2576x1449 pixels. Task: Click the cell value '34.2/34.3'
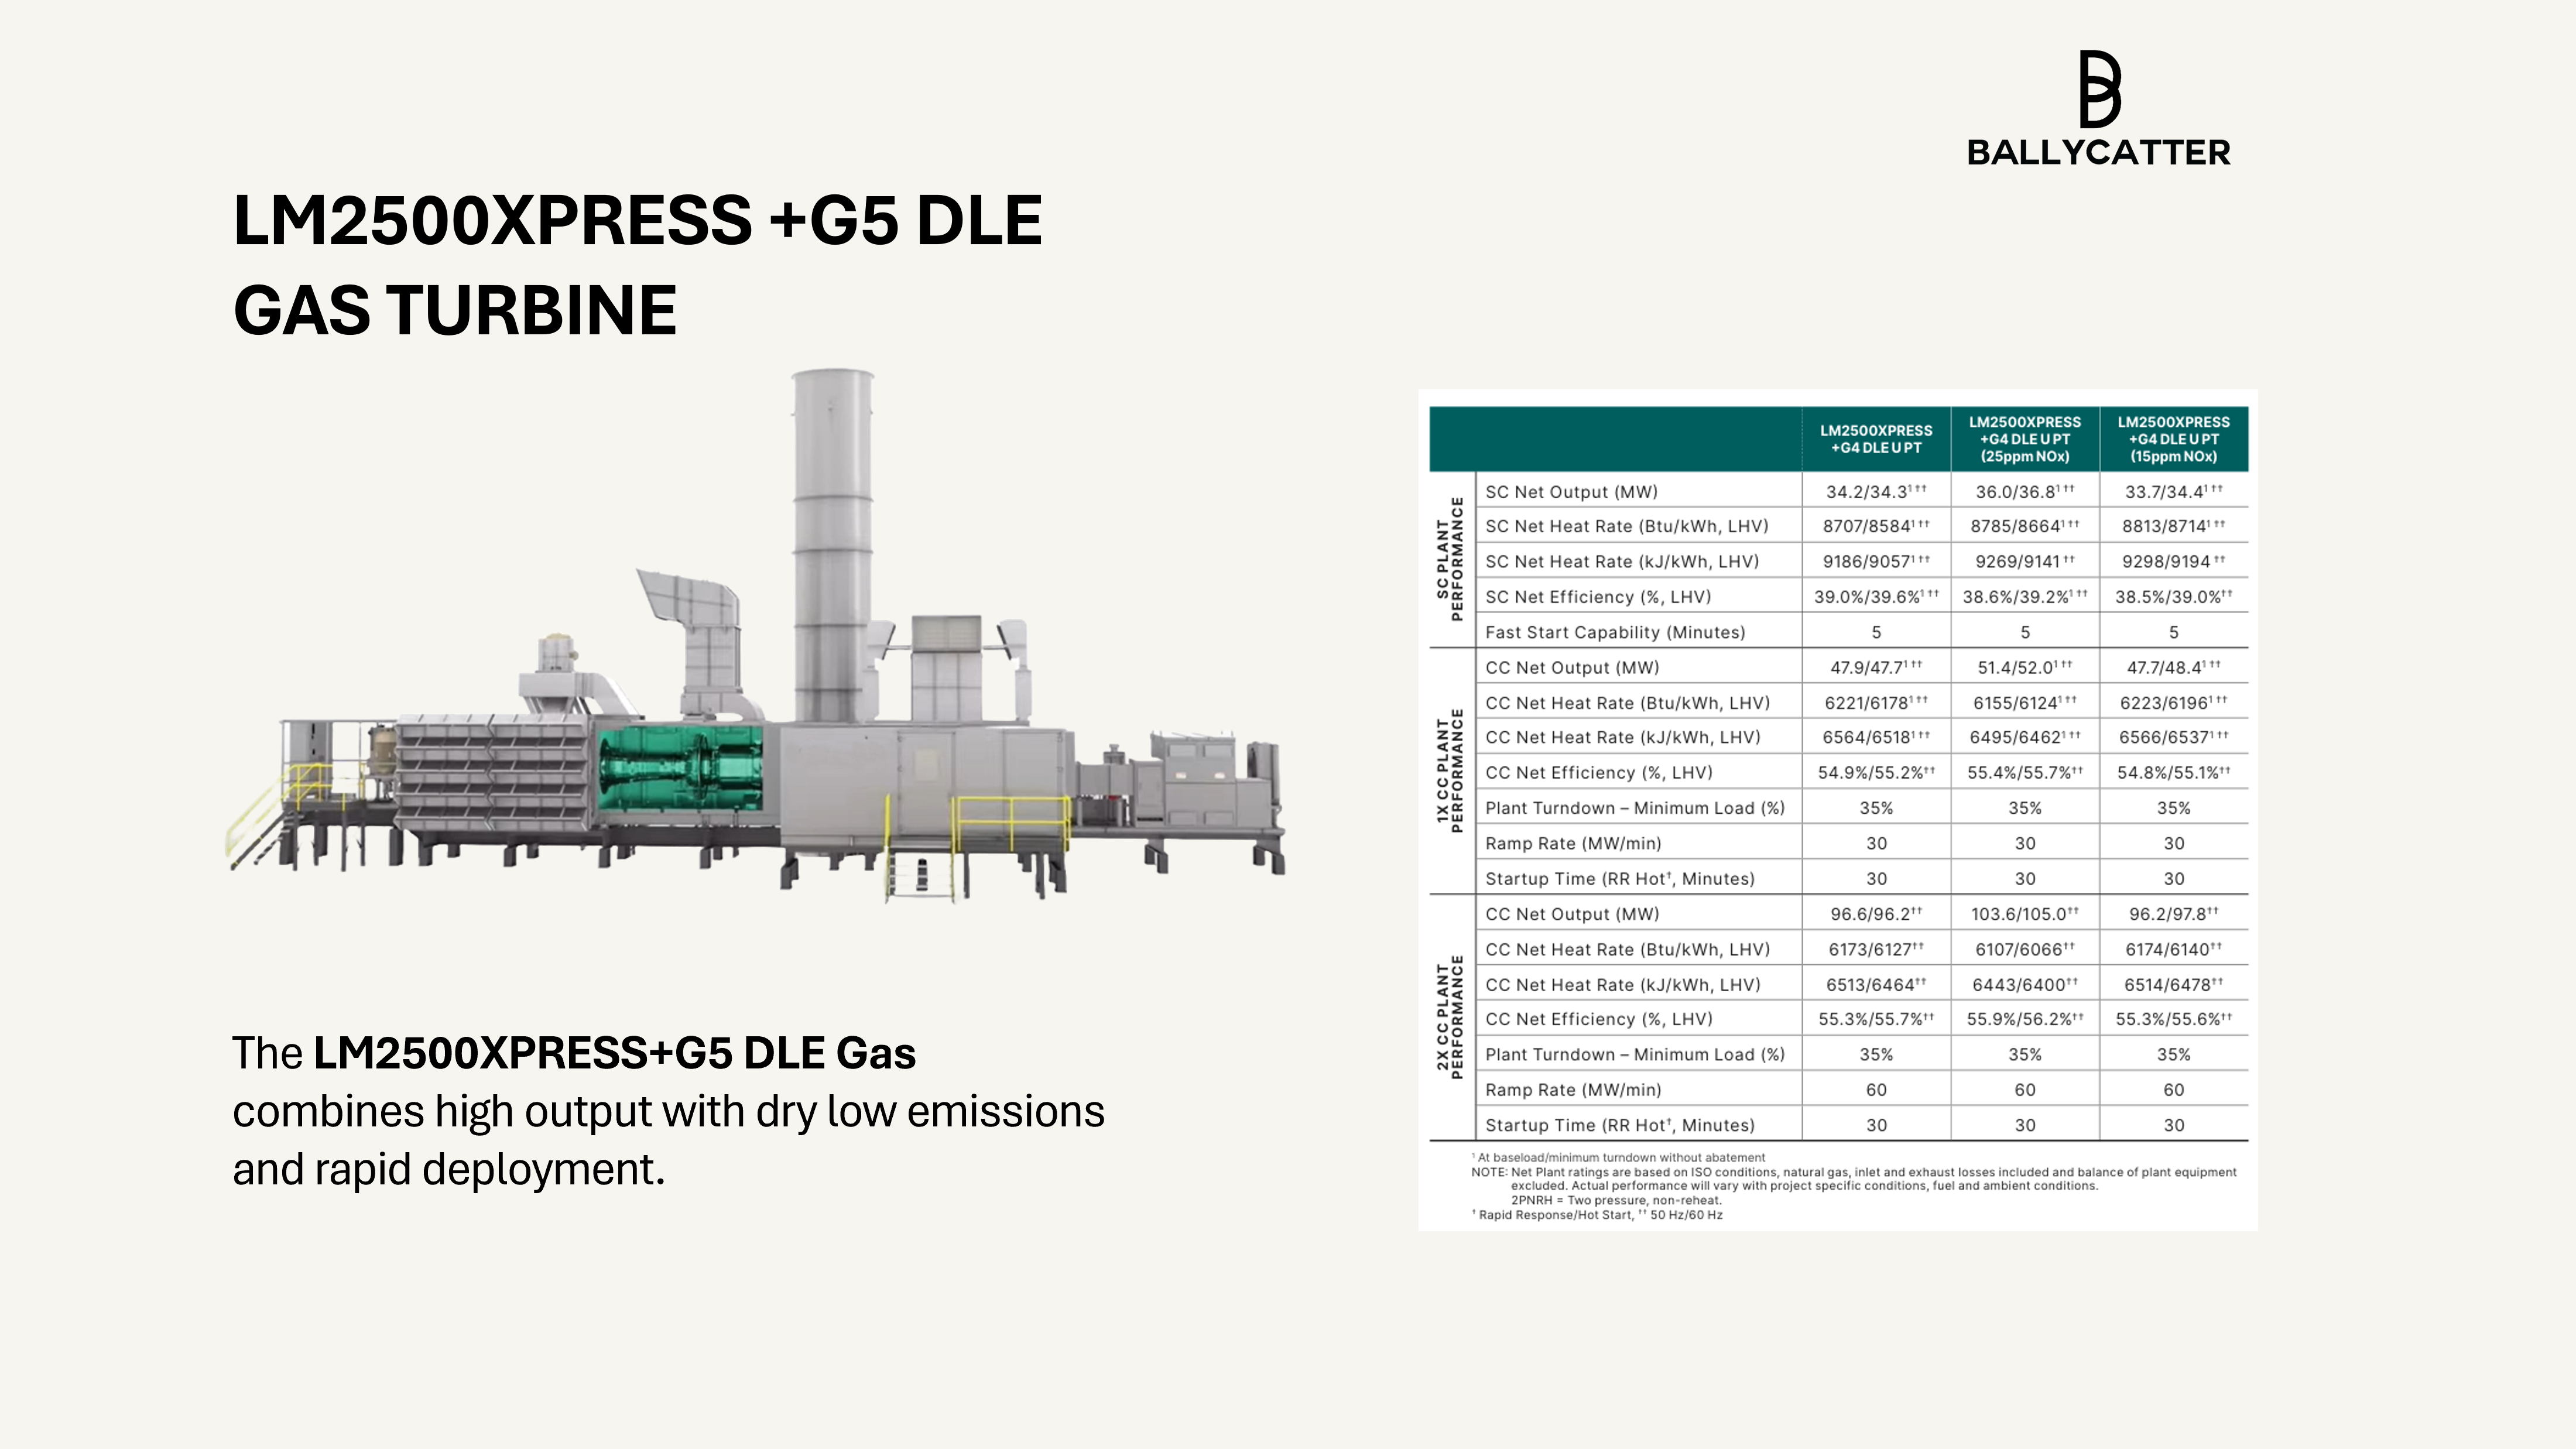click(1876, 491)
